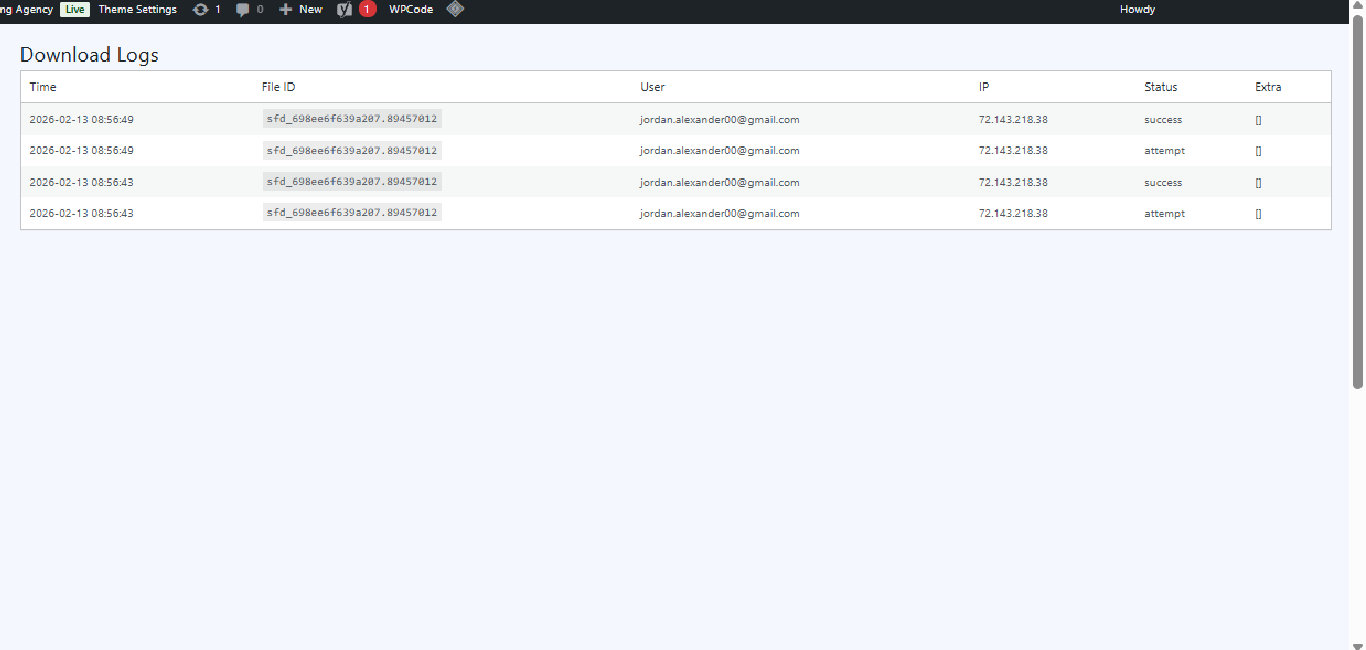Click the plus New content icon

(x=286, y=9)
